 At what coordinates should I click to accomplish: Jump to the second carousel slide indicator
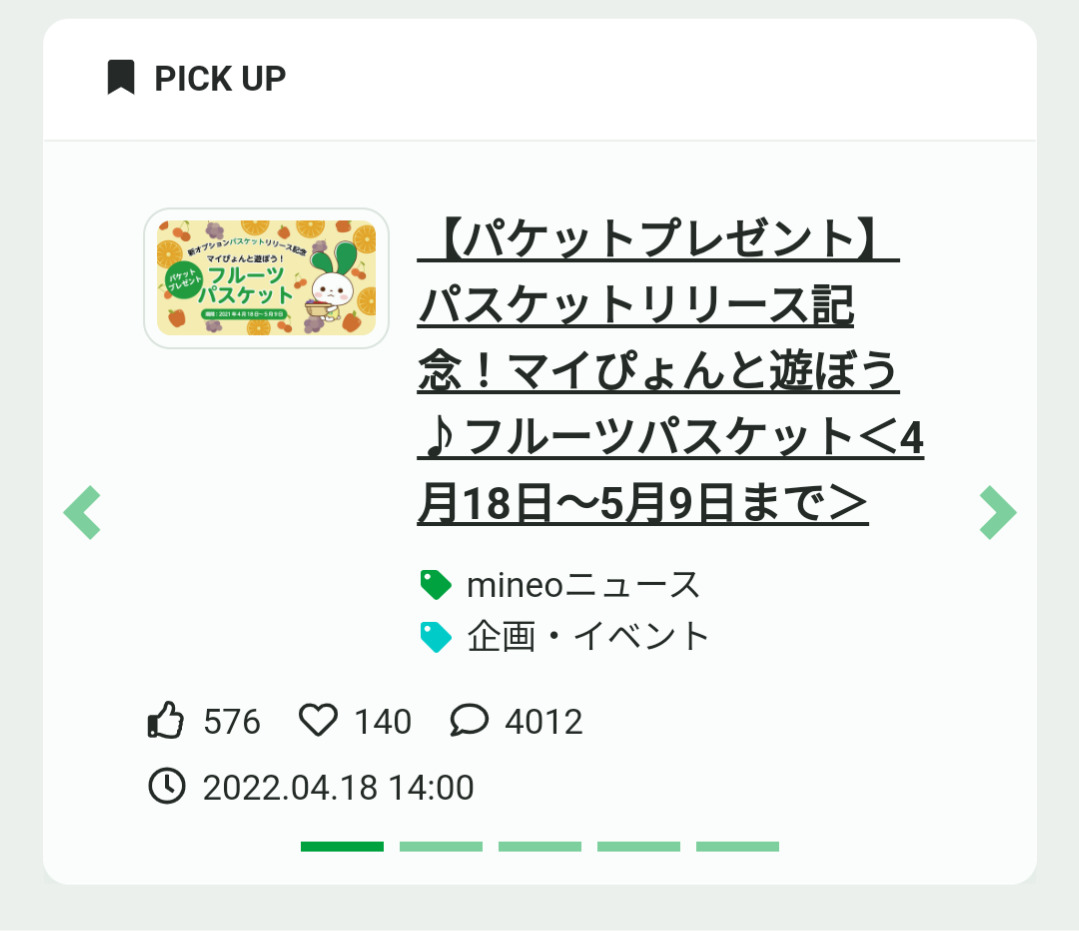(441, 847)
